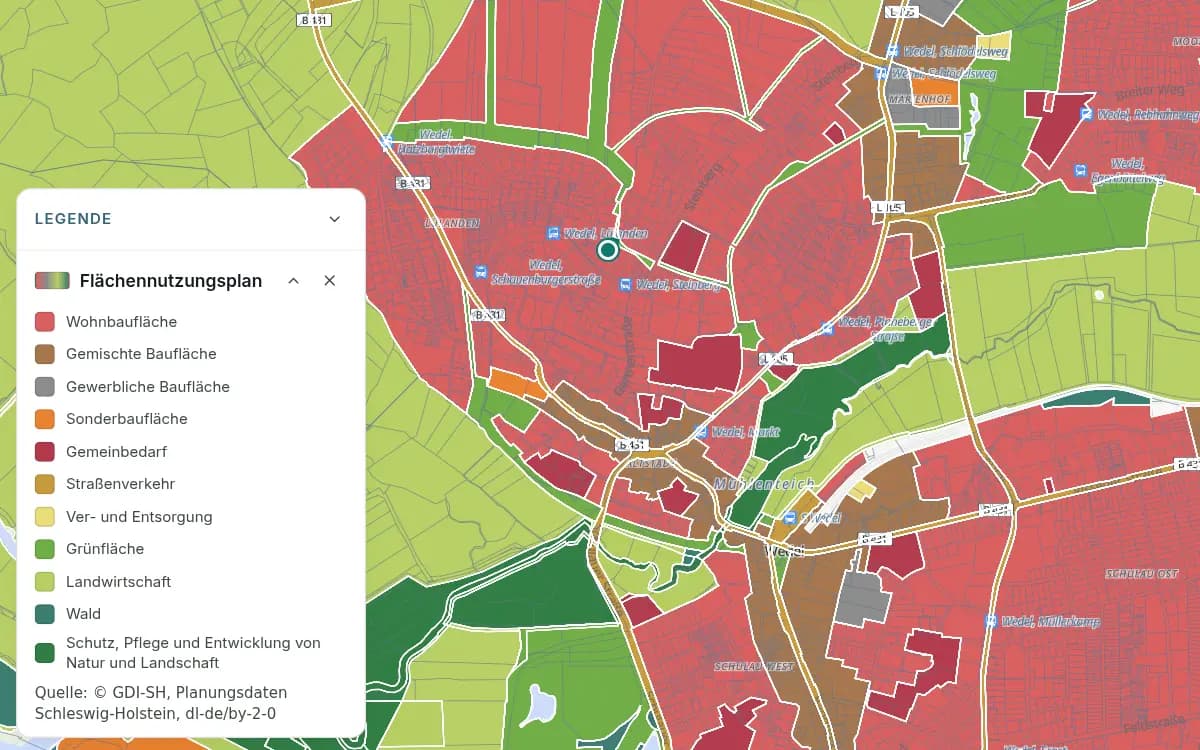This screenshot has height=750, width=1200.
Task: Click the swatch for Schutz, Pflege und Entwicklung
Action: [x=45, y=653]
